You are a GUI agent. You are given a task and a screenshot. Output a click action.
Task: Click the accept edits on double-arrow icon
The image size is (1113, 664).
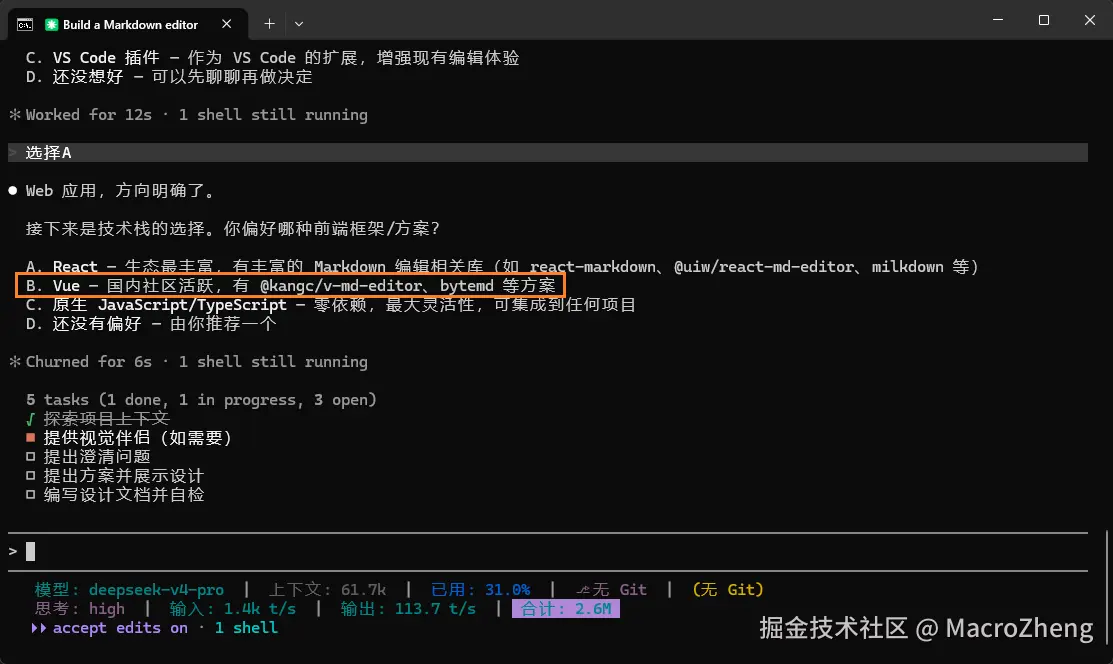click(38, 628)
